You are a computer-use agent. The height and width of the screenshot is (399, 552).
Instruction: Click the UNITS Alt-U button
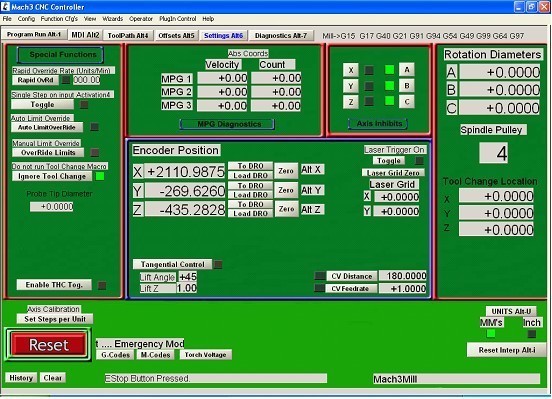coord(511,311)
